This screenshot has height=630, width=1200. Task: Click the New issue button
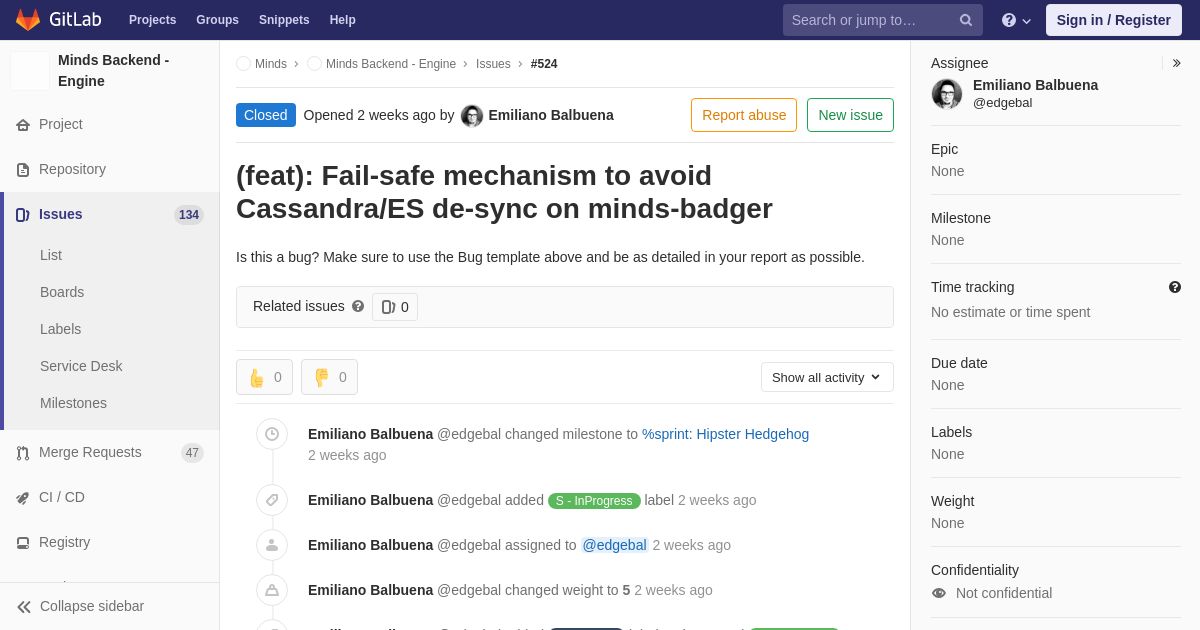tap(850, 115)
